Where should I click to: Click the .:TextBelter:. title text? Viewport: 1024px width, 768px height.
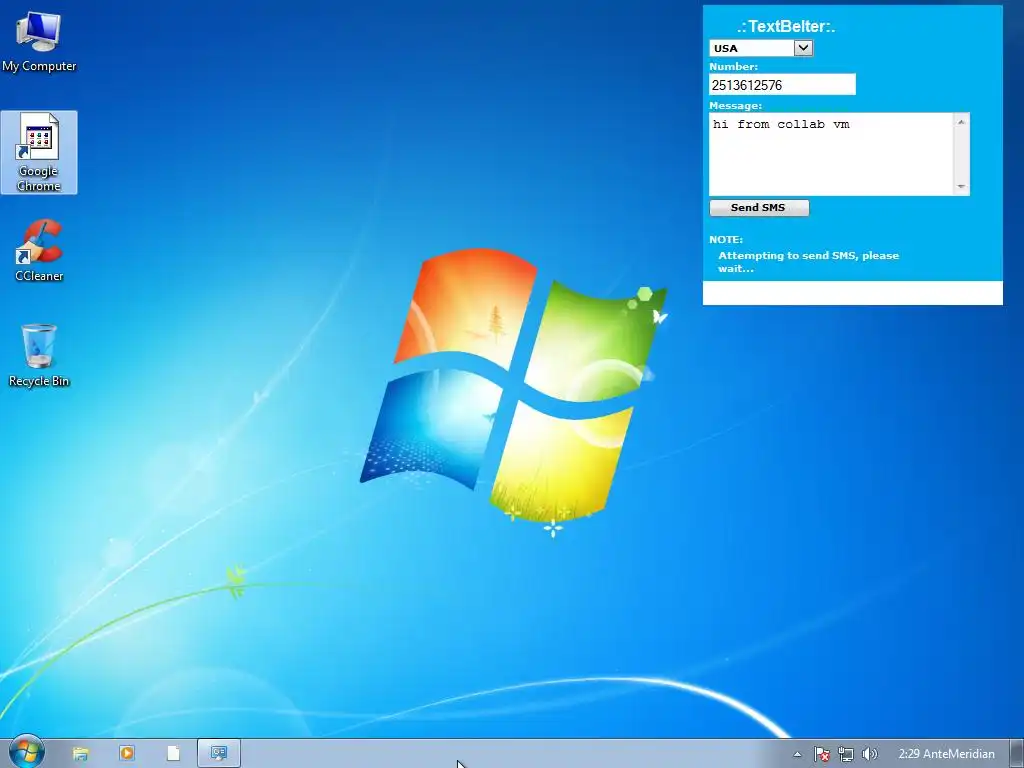(x=786, y=26)
